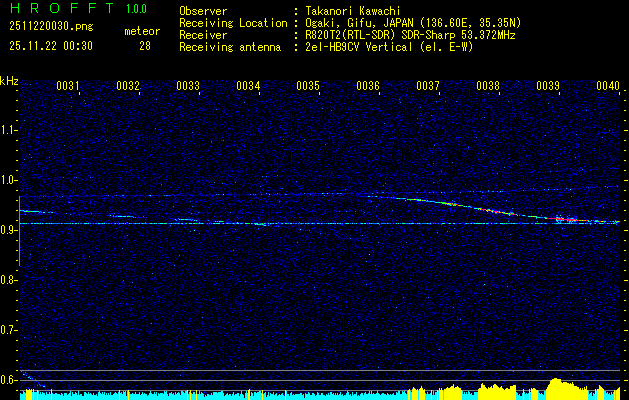
Task: Click the date 25.11.22 00:30
Action: point(51,46)
